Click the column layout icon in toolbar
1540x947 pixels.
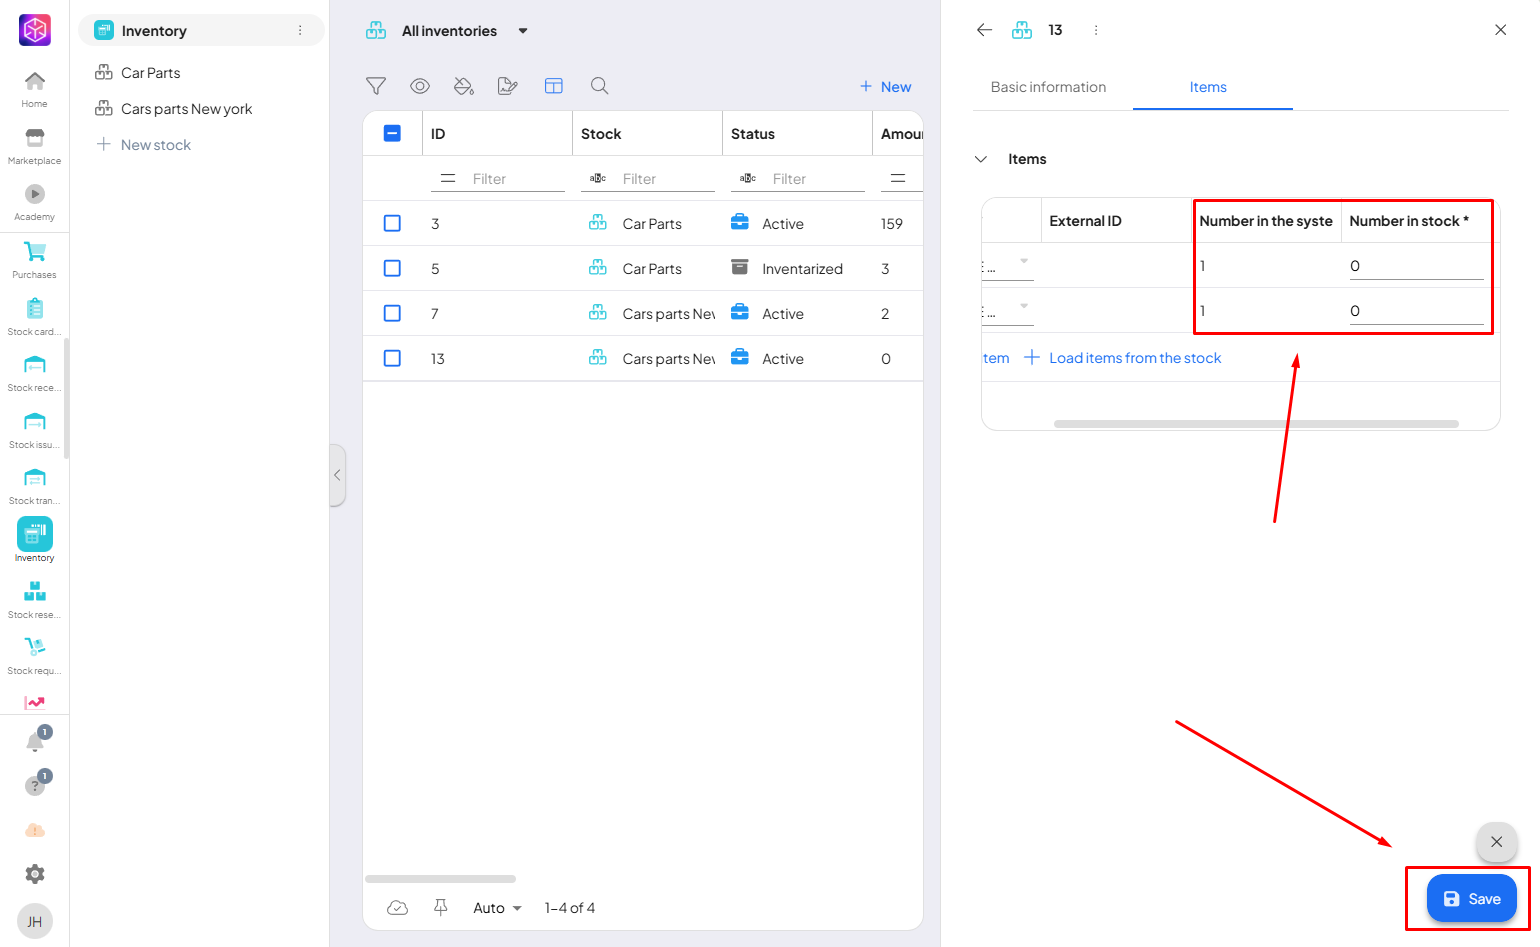(x=553, y=86)
